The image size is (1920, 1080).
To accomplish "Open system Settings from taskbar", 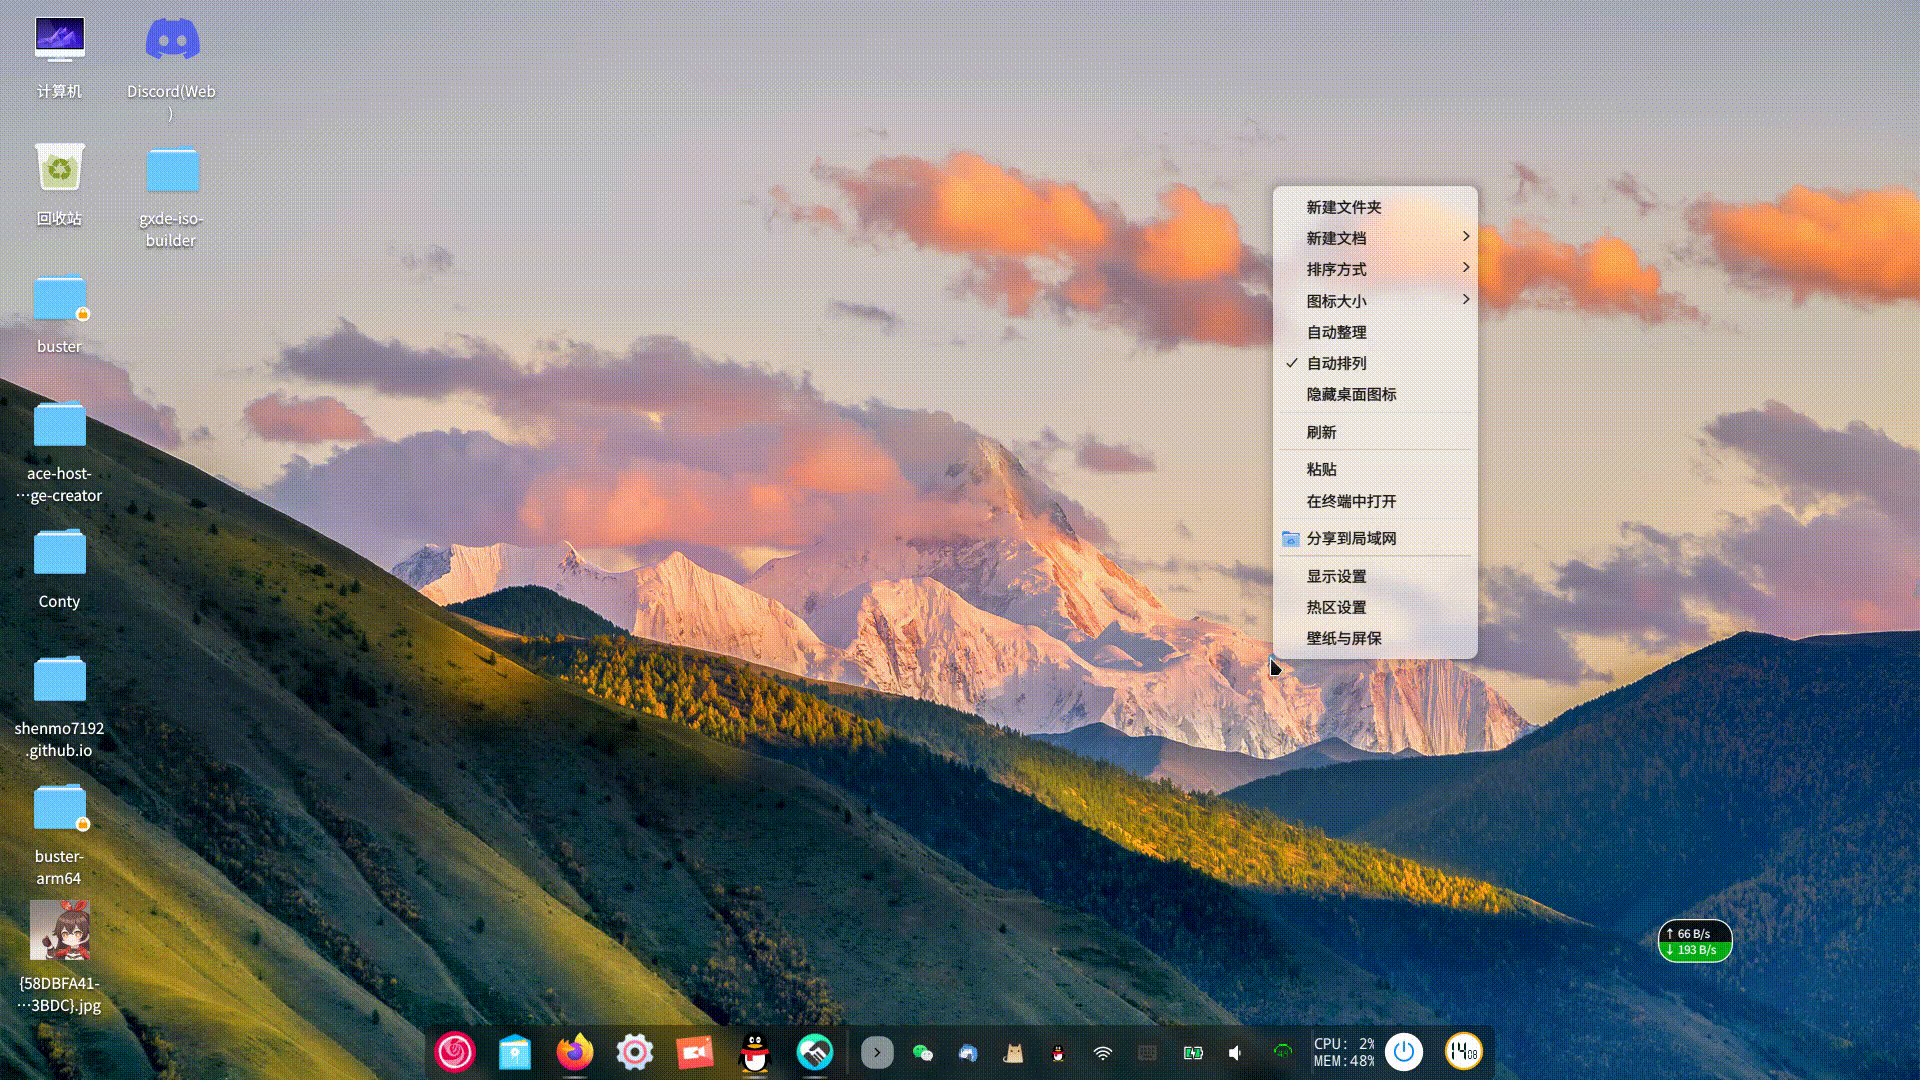I will coord(634,1051).
